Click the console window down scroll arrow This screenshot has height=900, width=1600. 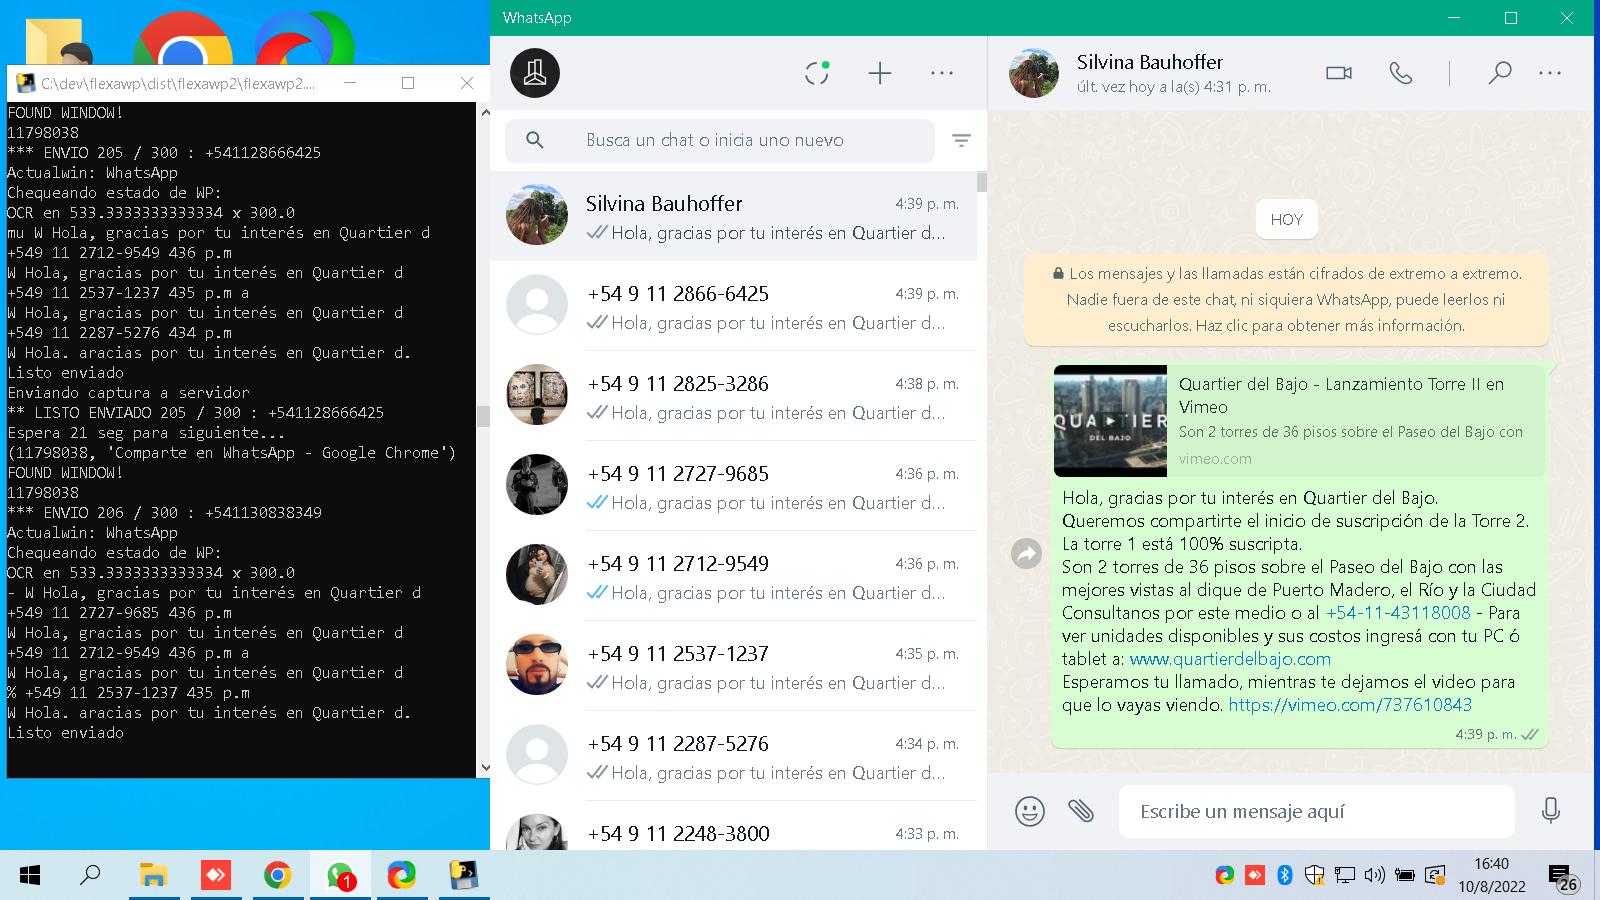click(485, 768)
